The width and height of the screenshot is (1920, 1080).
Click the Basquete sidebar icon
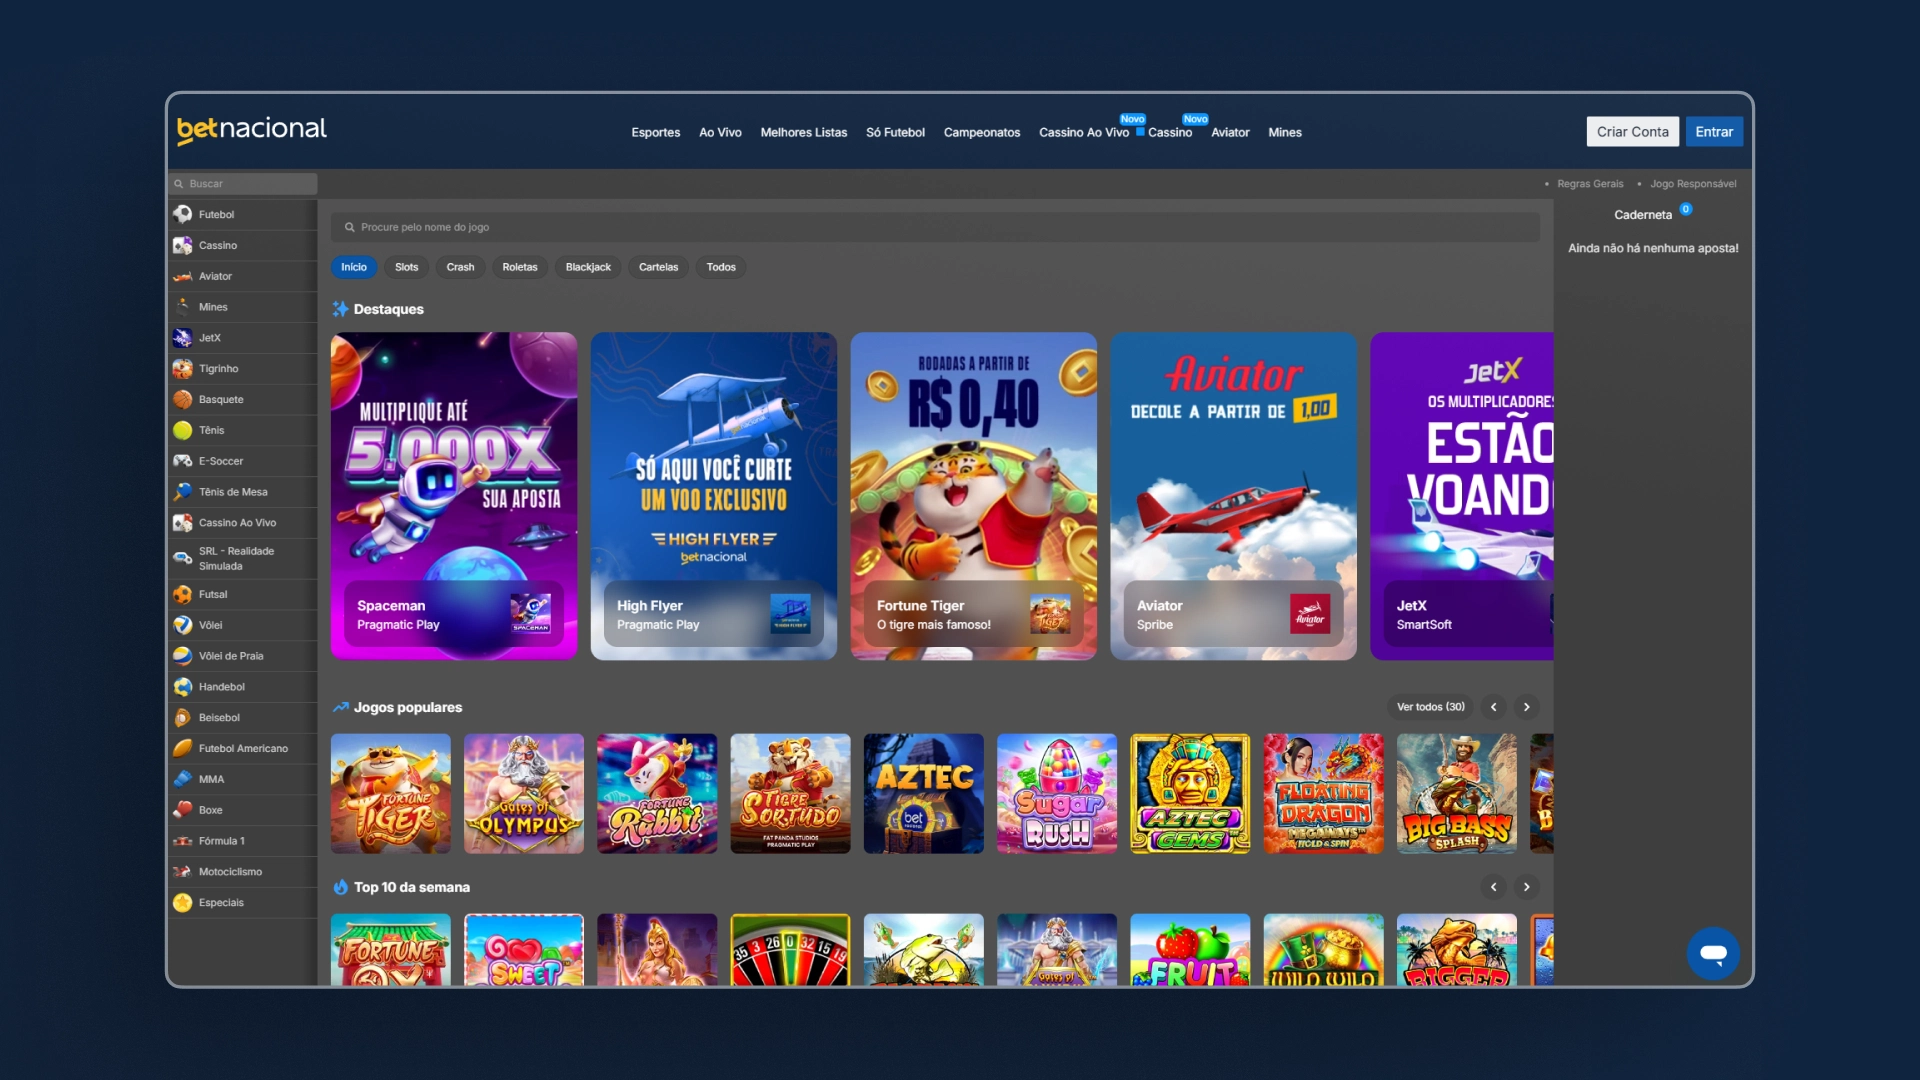[184, 399]
